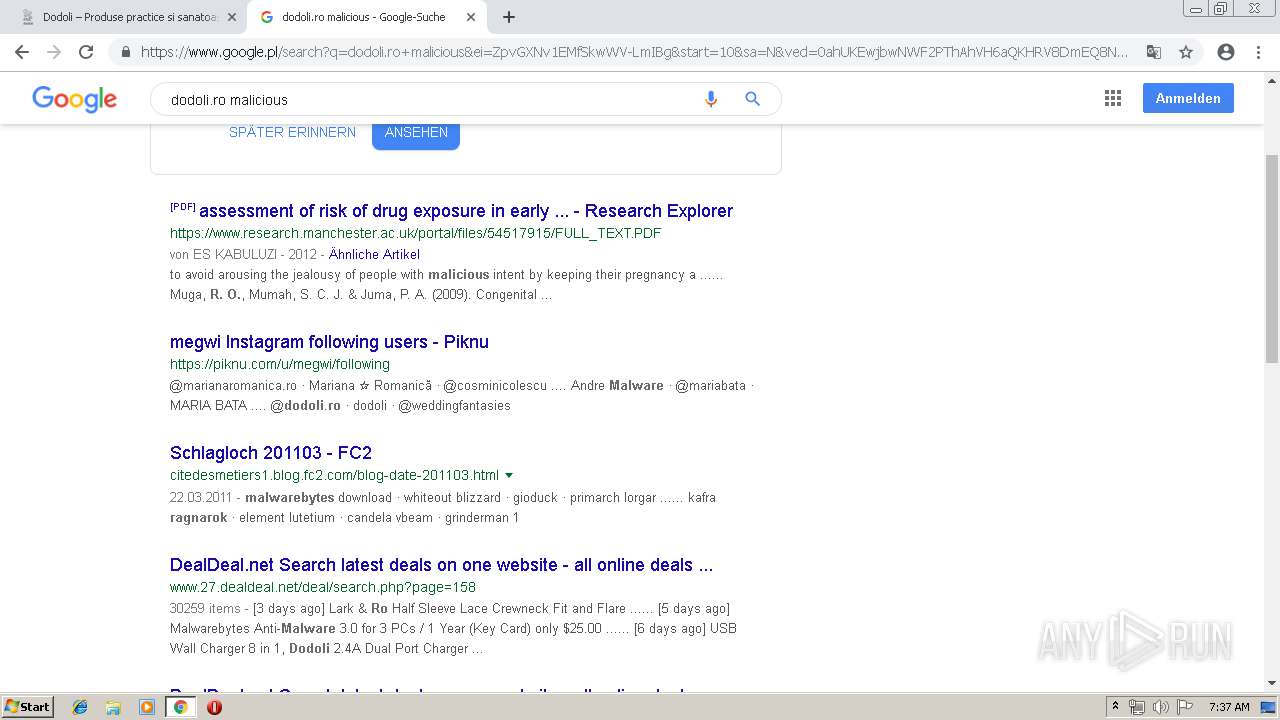Open the network tray icon
Viewport: 1280px width, 720px height.
click(1137, 707)
